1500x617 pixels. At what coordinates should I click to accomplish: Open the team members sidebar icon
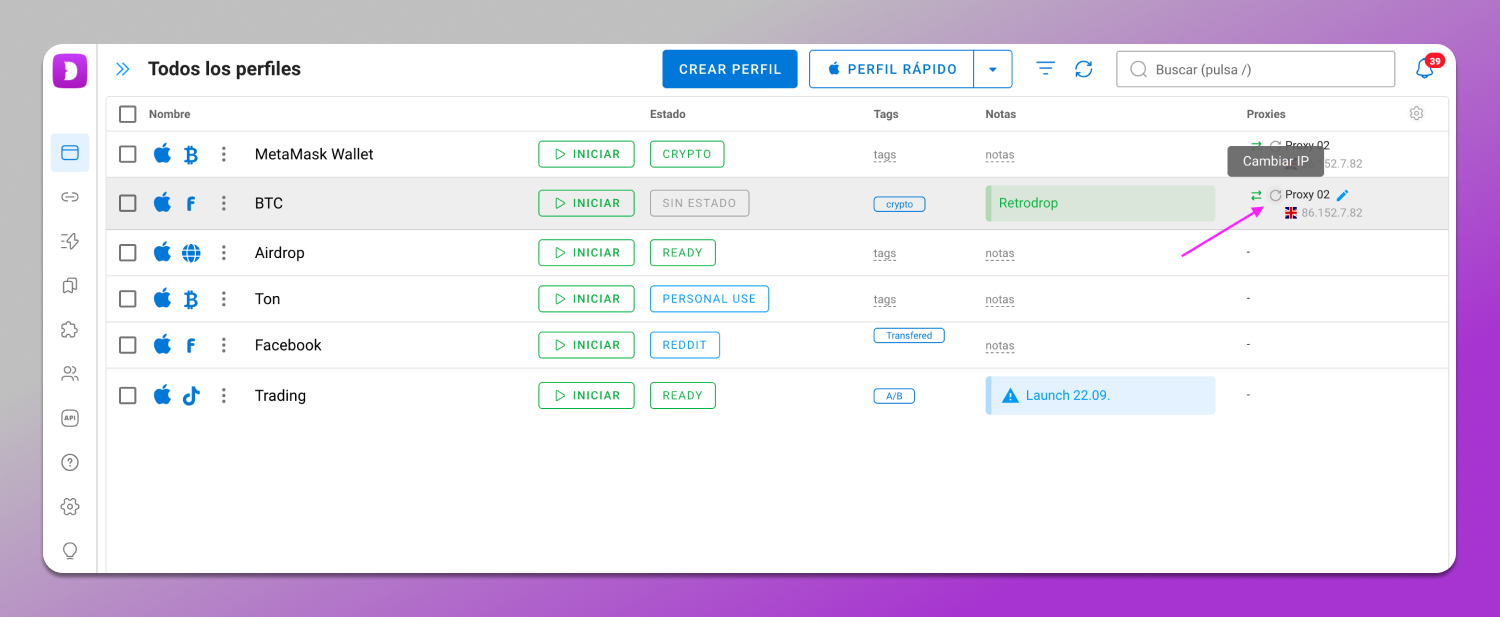point(70,374)
